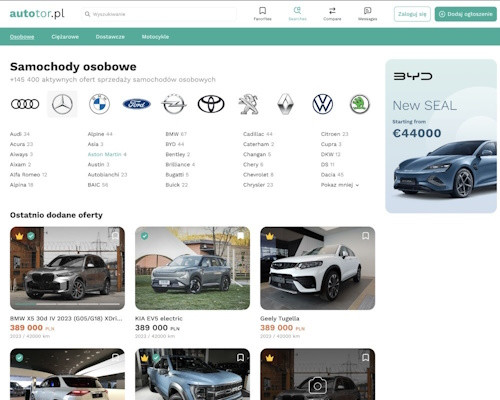This screenshot has width=500, height=400.
Task: Pick the Skoda brand logo
Action: click(360, 104)
